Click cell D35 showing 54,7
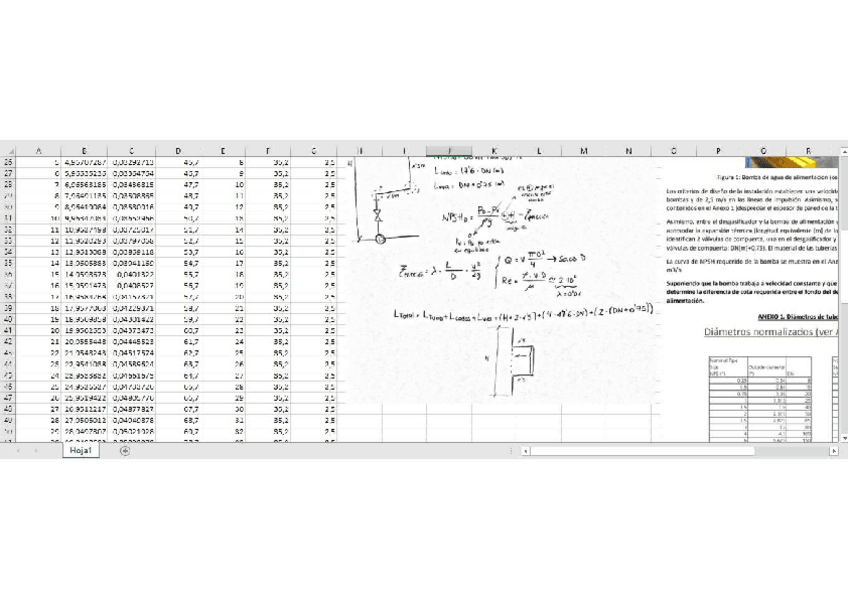The width and height of the screenshot is (848, 599). click(178, 263)
